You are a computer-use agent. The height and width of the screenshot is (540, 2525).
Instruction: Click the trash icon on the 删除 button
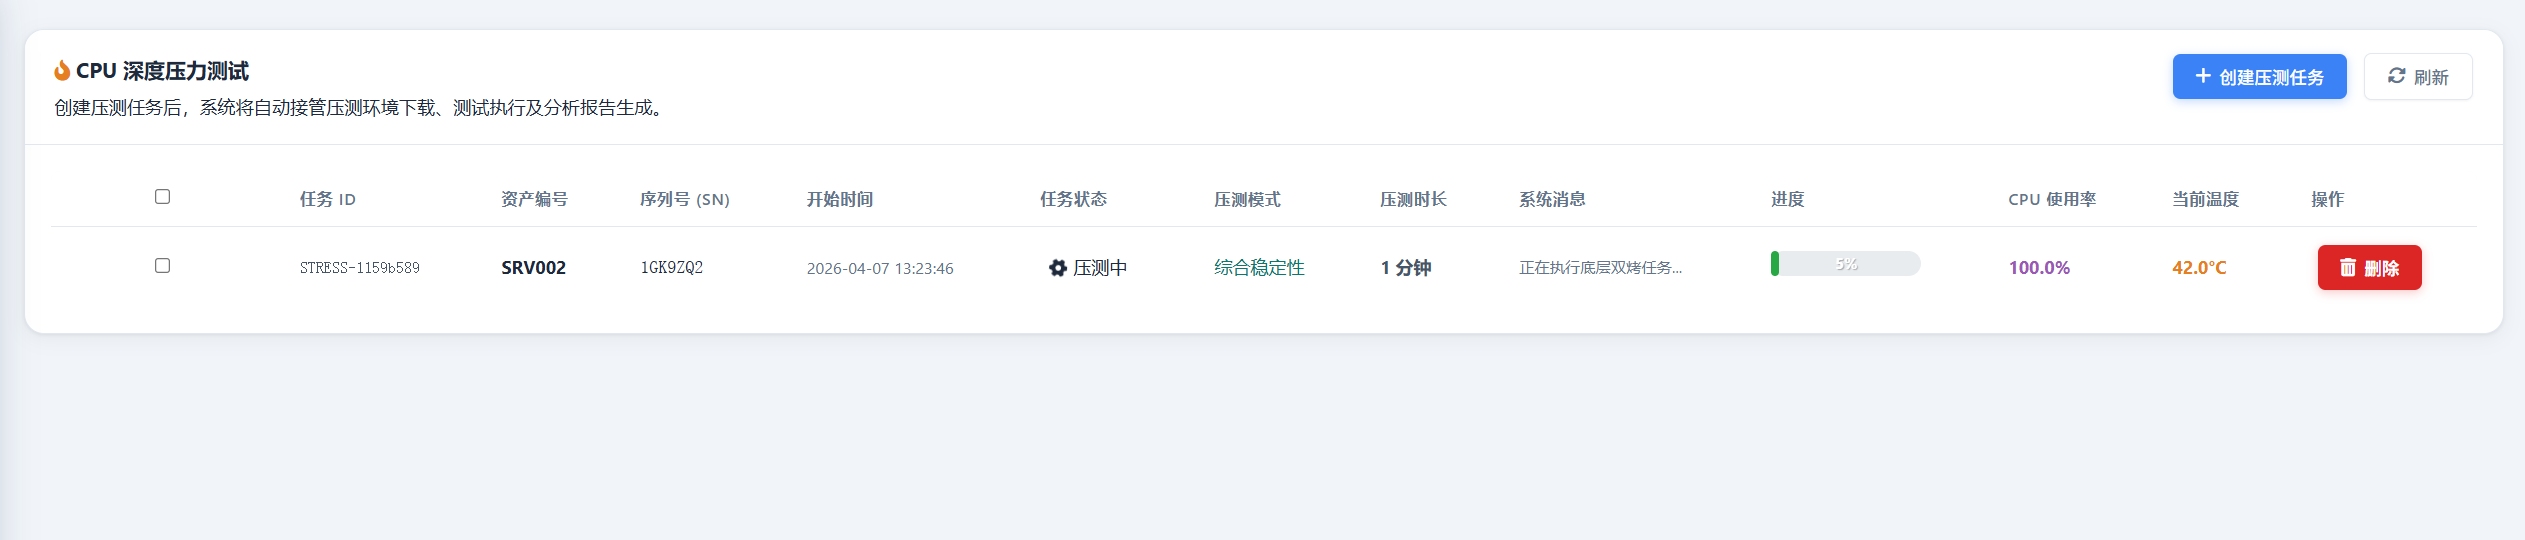[x=2347, y=268]
